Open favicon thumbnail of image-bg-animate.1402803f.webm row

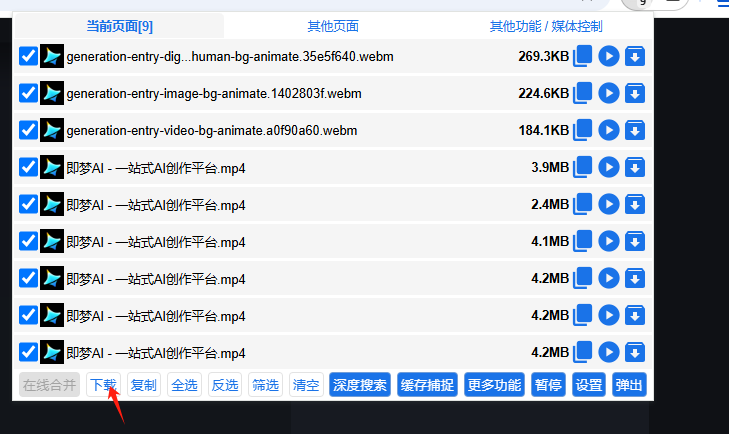coord(52,93)
